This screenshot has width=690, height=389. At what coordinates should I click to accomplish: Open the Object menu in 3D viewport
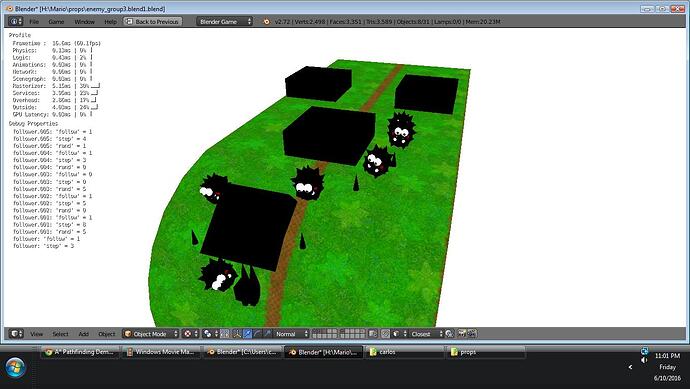tap(107, 334)
